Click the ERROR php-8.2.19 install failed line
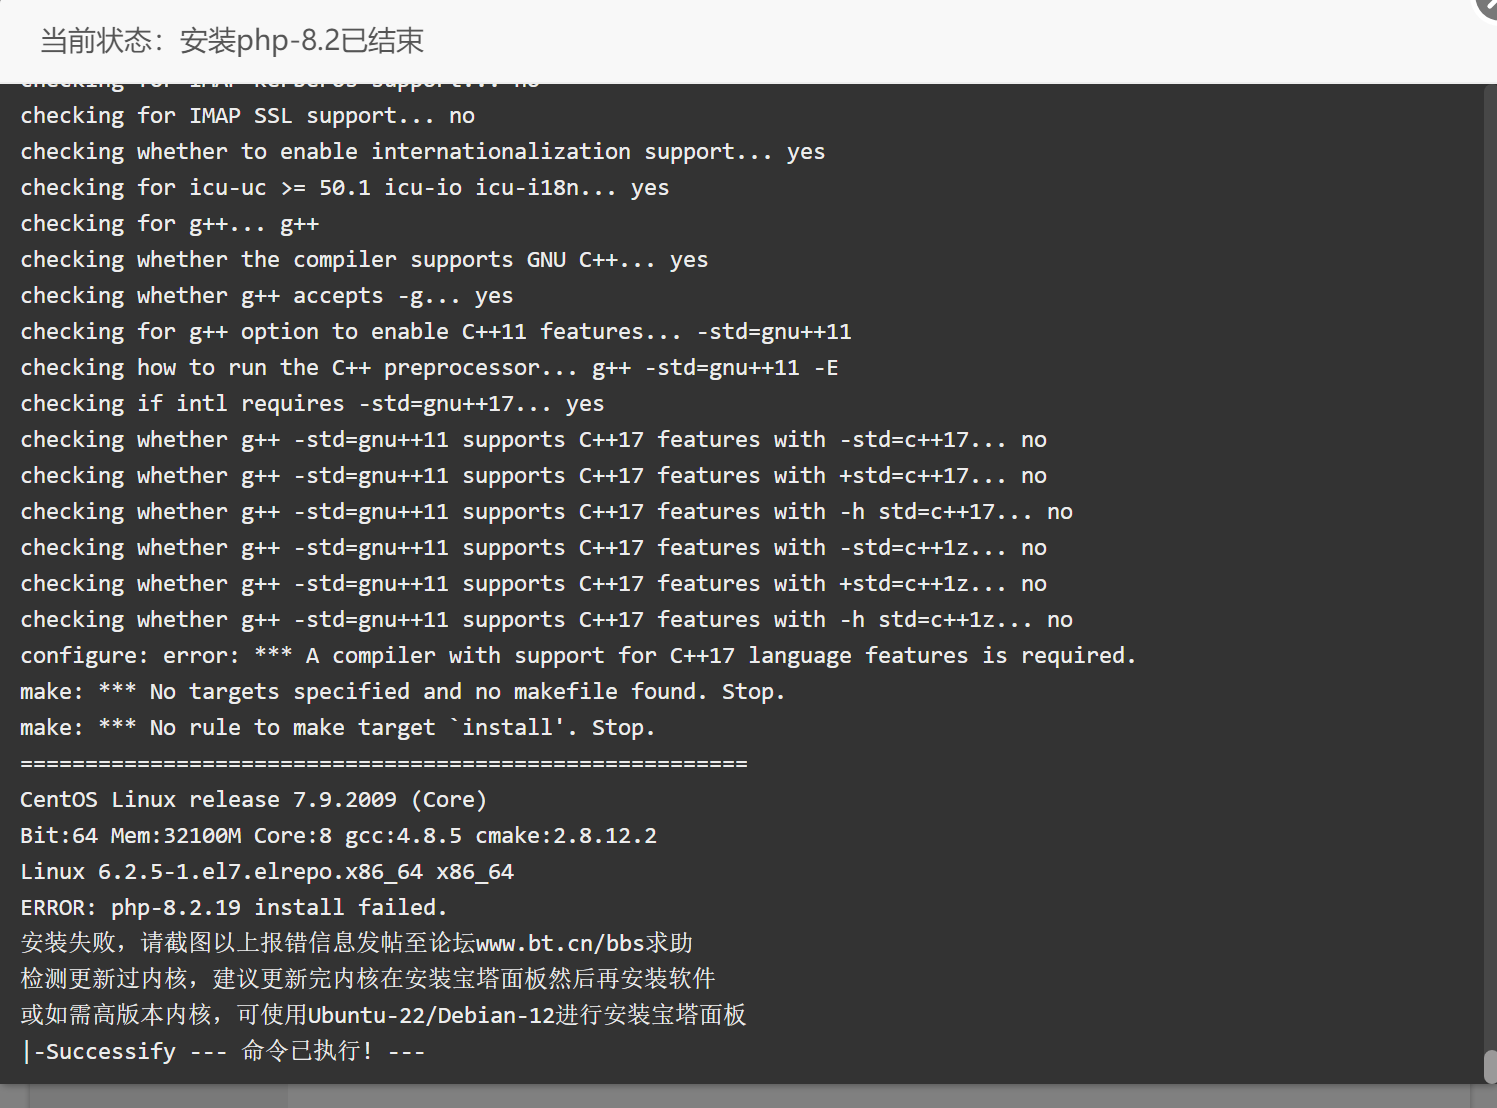 point(233,908)
